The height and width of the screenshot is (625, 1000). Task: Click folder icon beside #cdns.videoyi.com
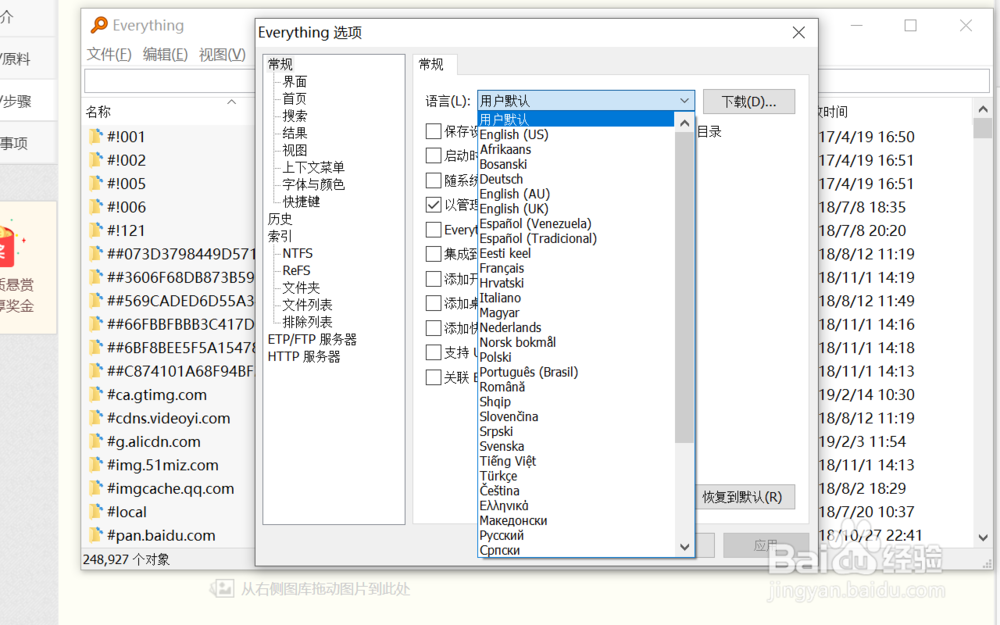(96, 418)
